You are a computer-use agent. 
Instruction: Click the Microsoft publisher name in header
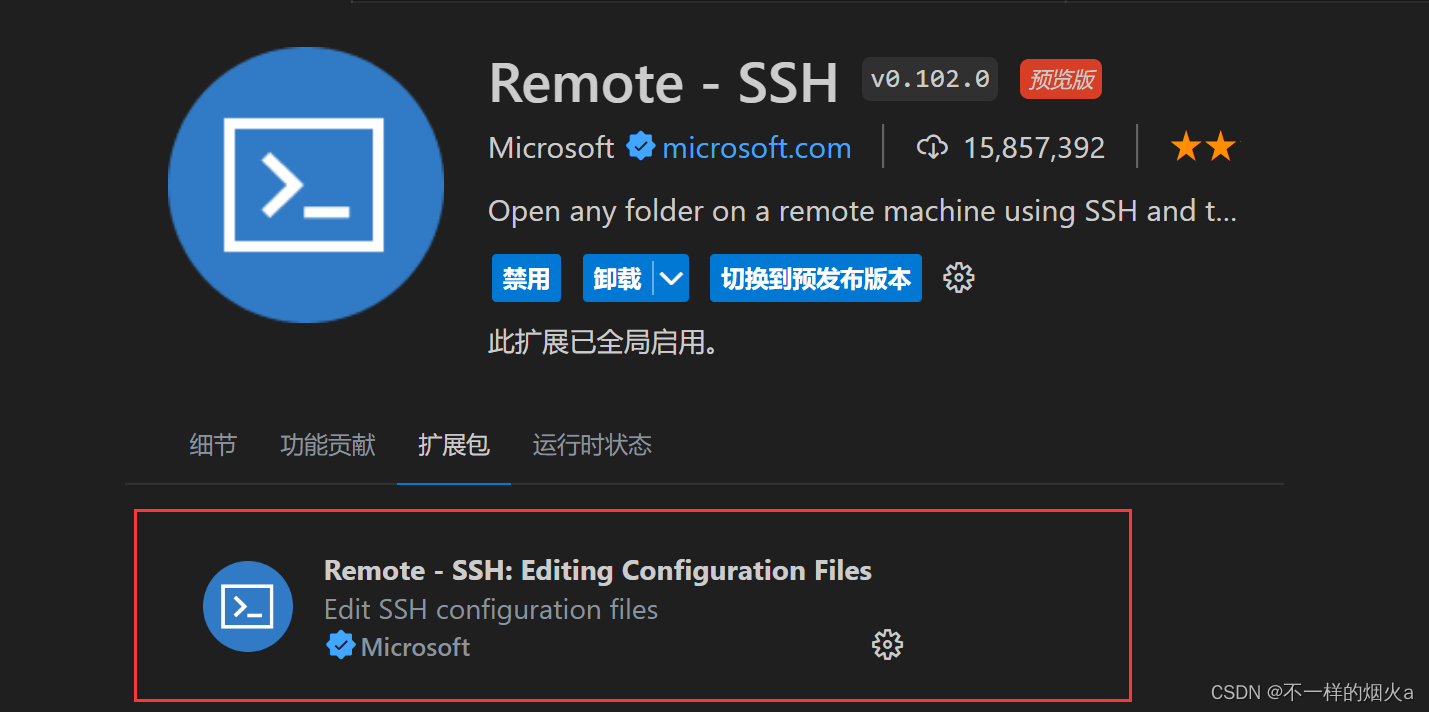(x=551, y=148)
